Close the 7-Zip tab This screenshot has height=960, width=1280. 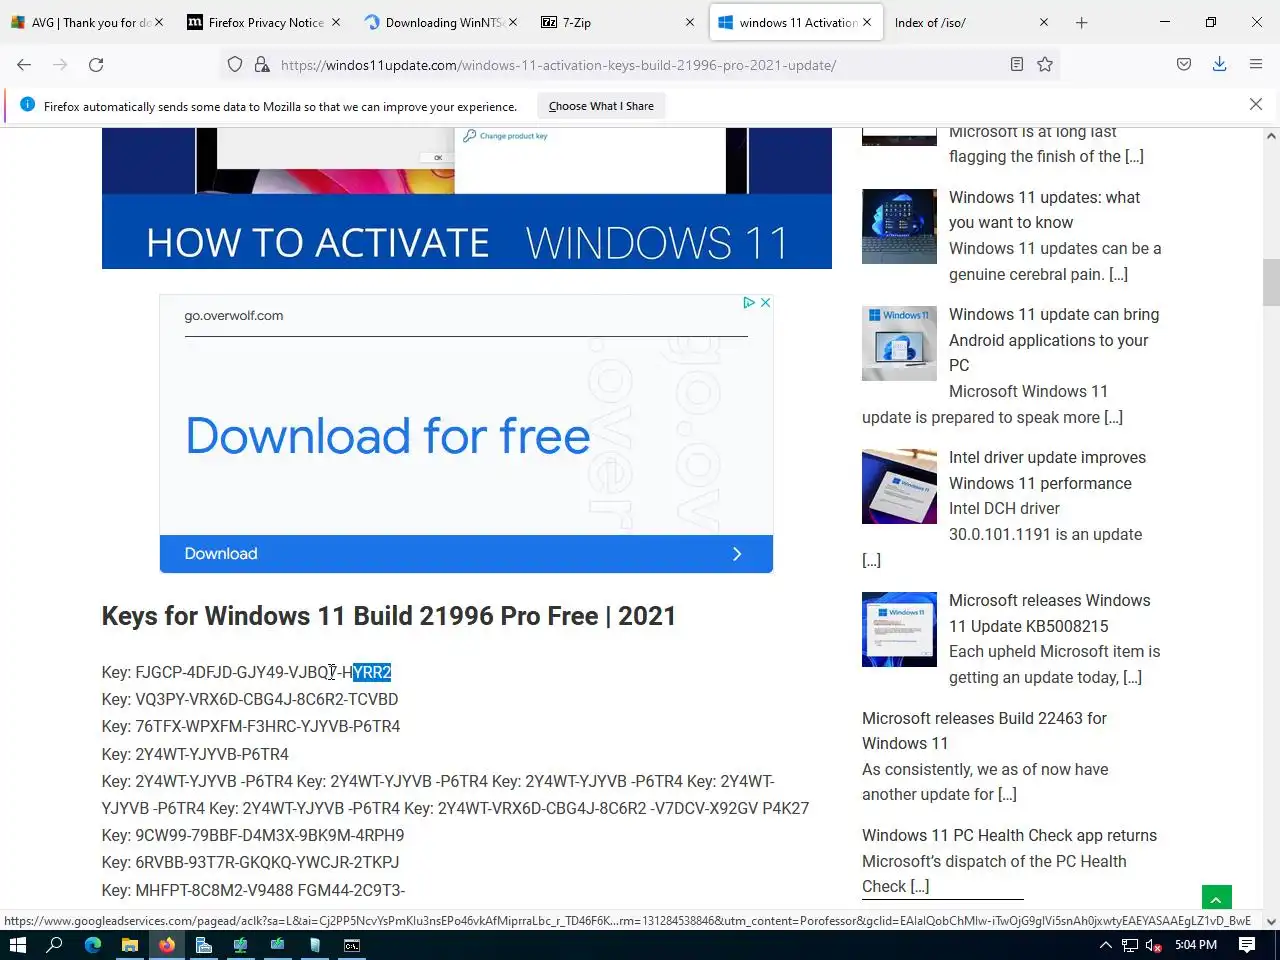tap(689, 22)
